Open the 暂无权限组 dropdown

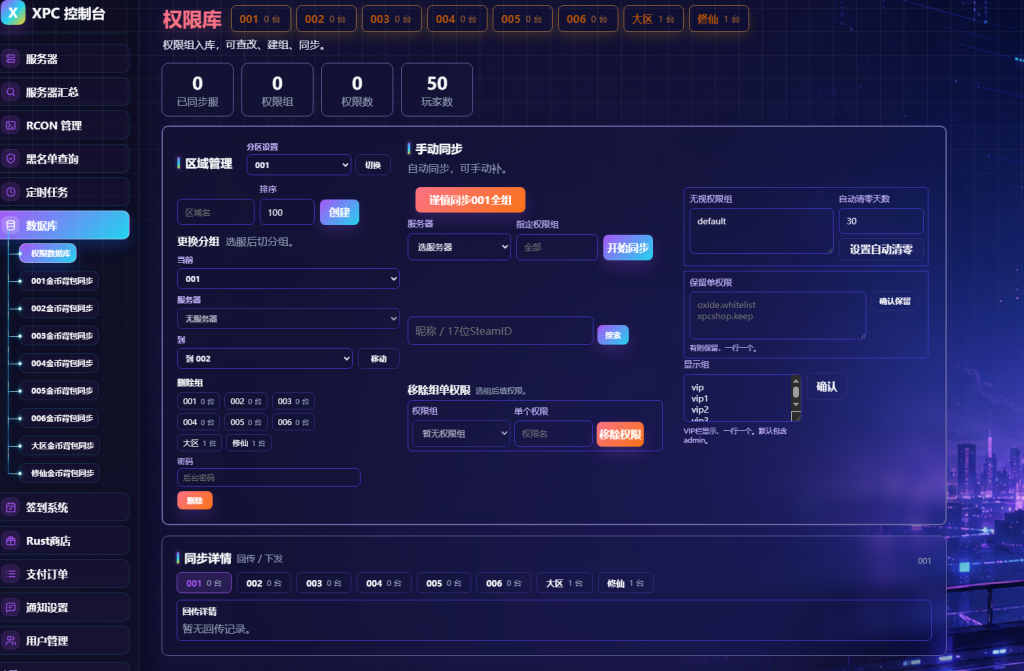460,433
